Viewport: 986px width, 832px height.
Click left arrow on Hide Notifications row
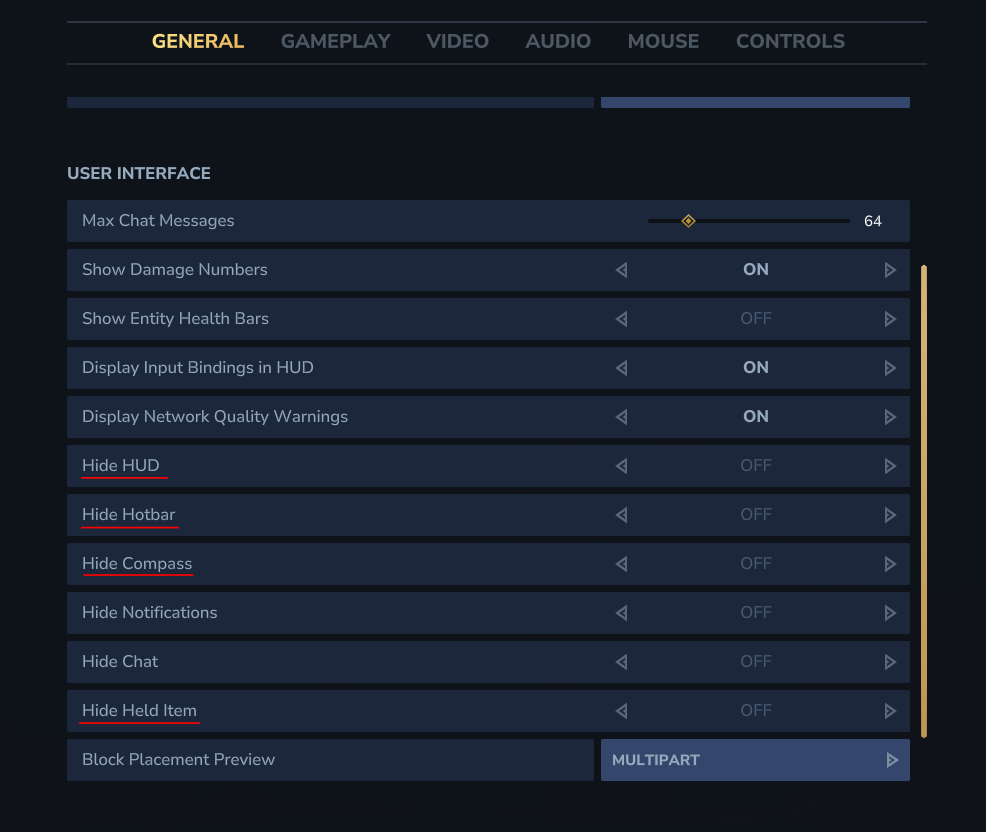point(621,613)
